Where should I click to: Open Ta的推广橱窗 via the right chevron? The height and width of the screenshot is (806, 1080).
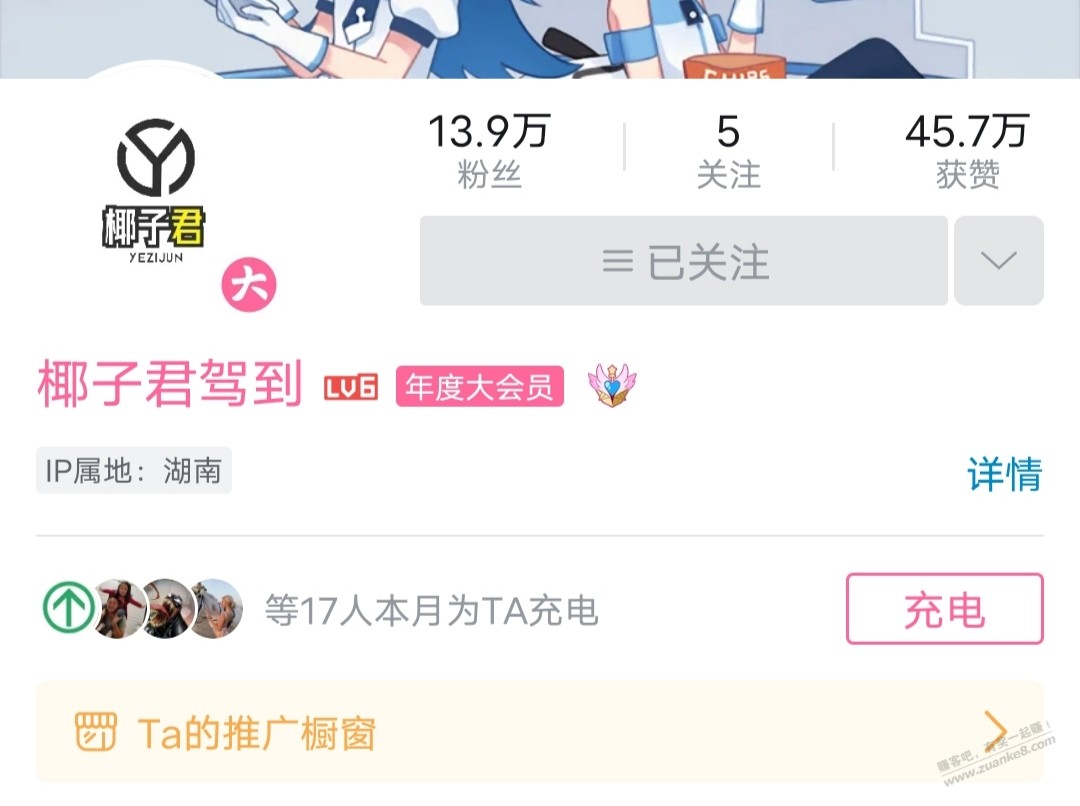(x=997, y=730)
